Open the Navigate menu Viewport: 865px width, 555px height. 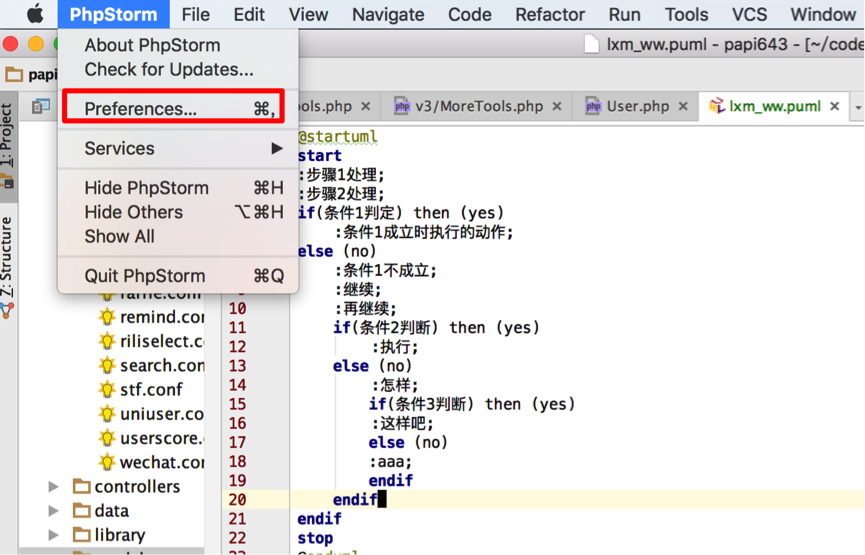[x=388, y=14]
